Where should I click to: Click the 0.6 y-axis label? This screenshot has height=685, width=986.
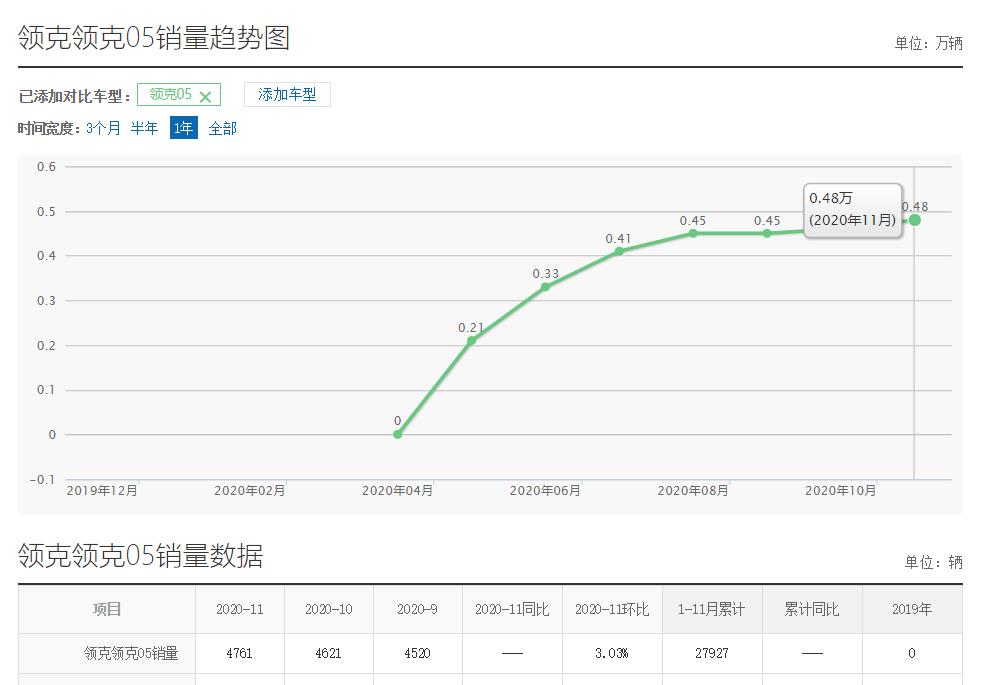point(47,167)
